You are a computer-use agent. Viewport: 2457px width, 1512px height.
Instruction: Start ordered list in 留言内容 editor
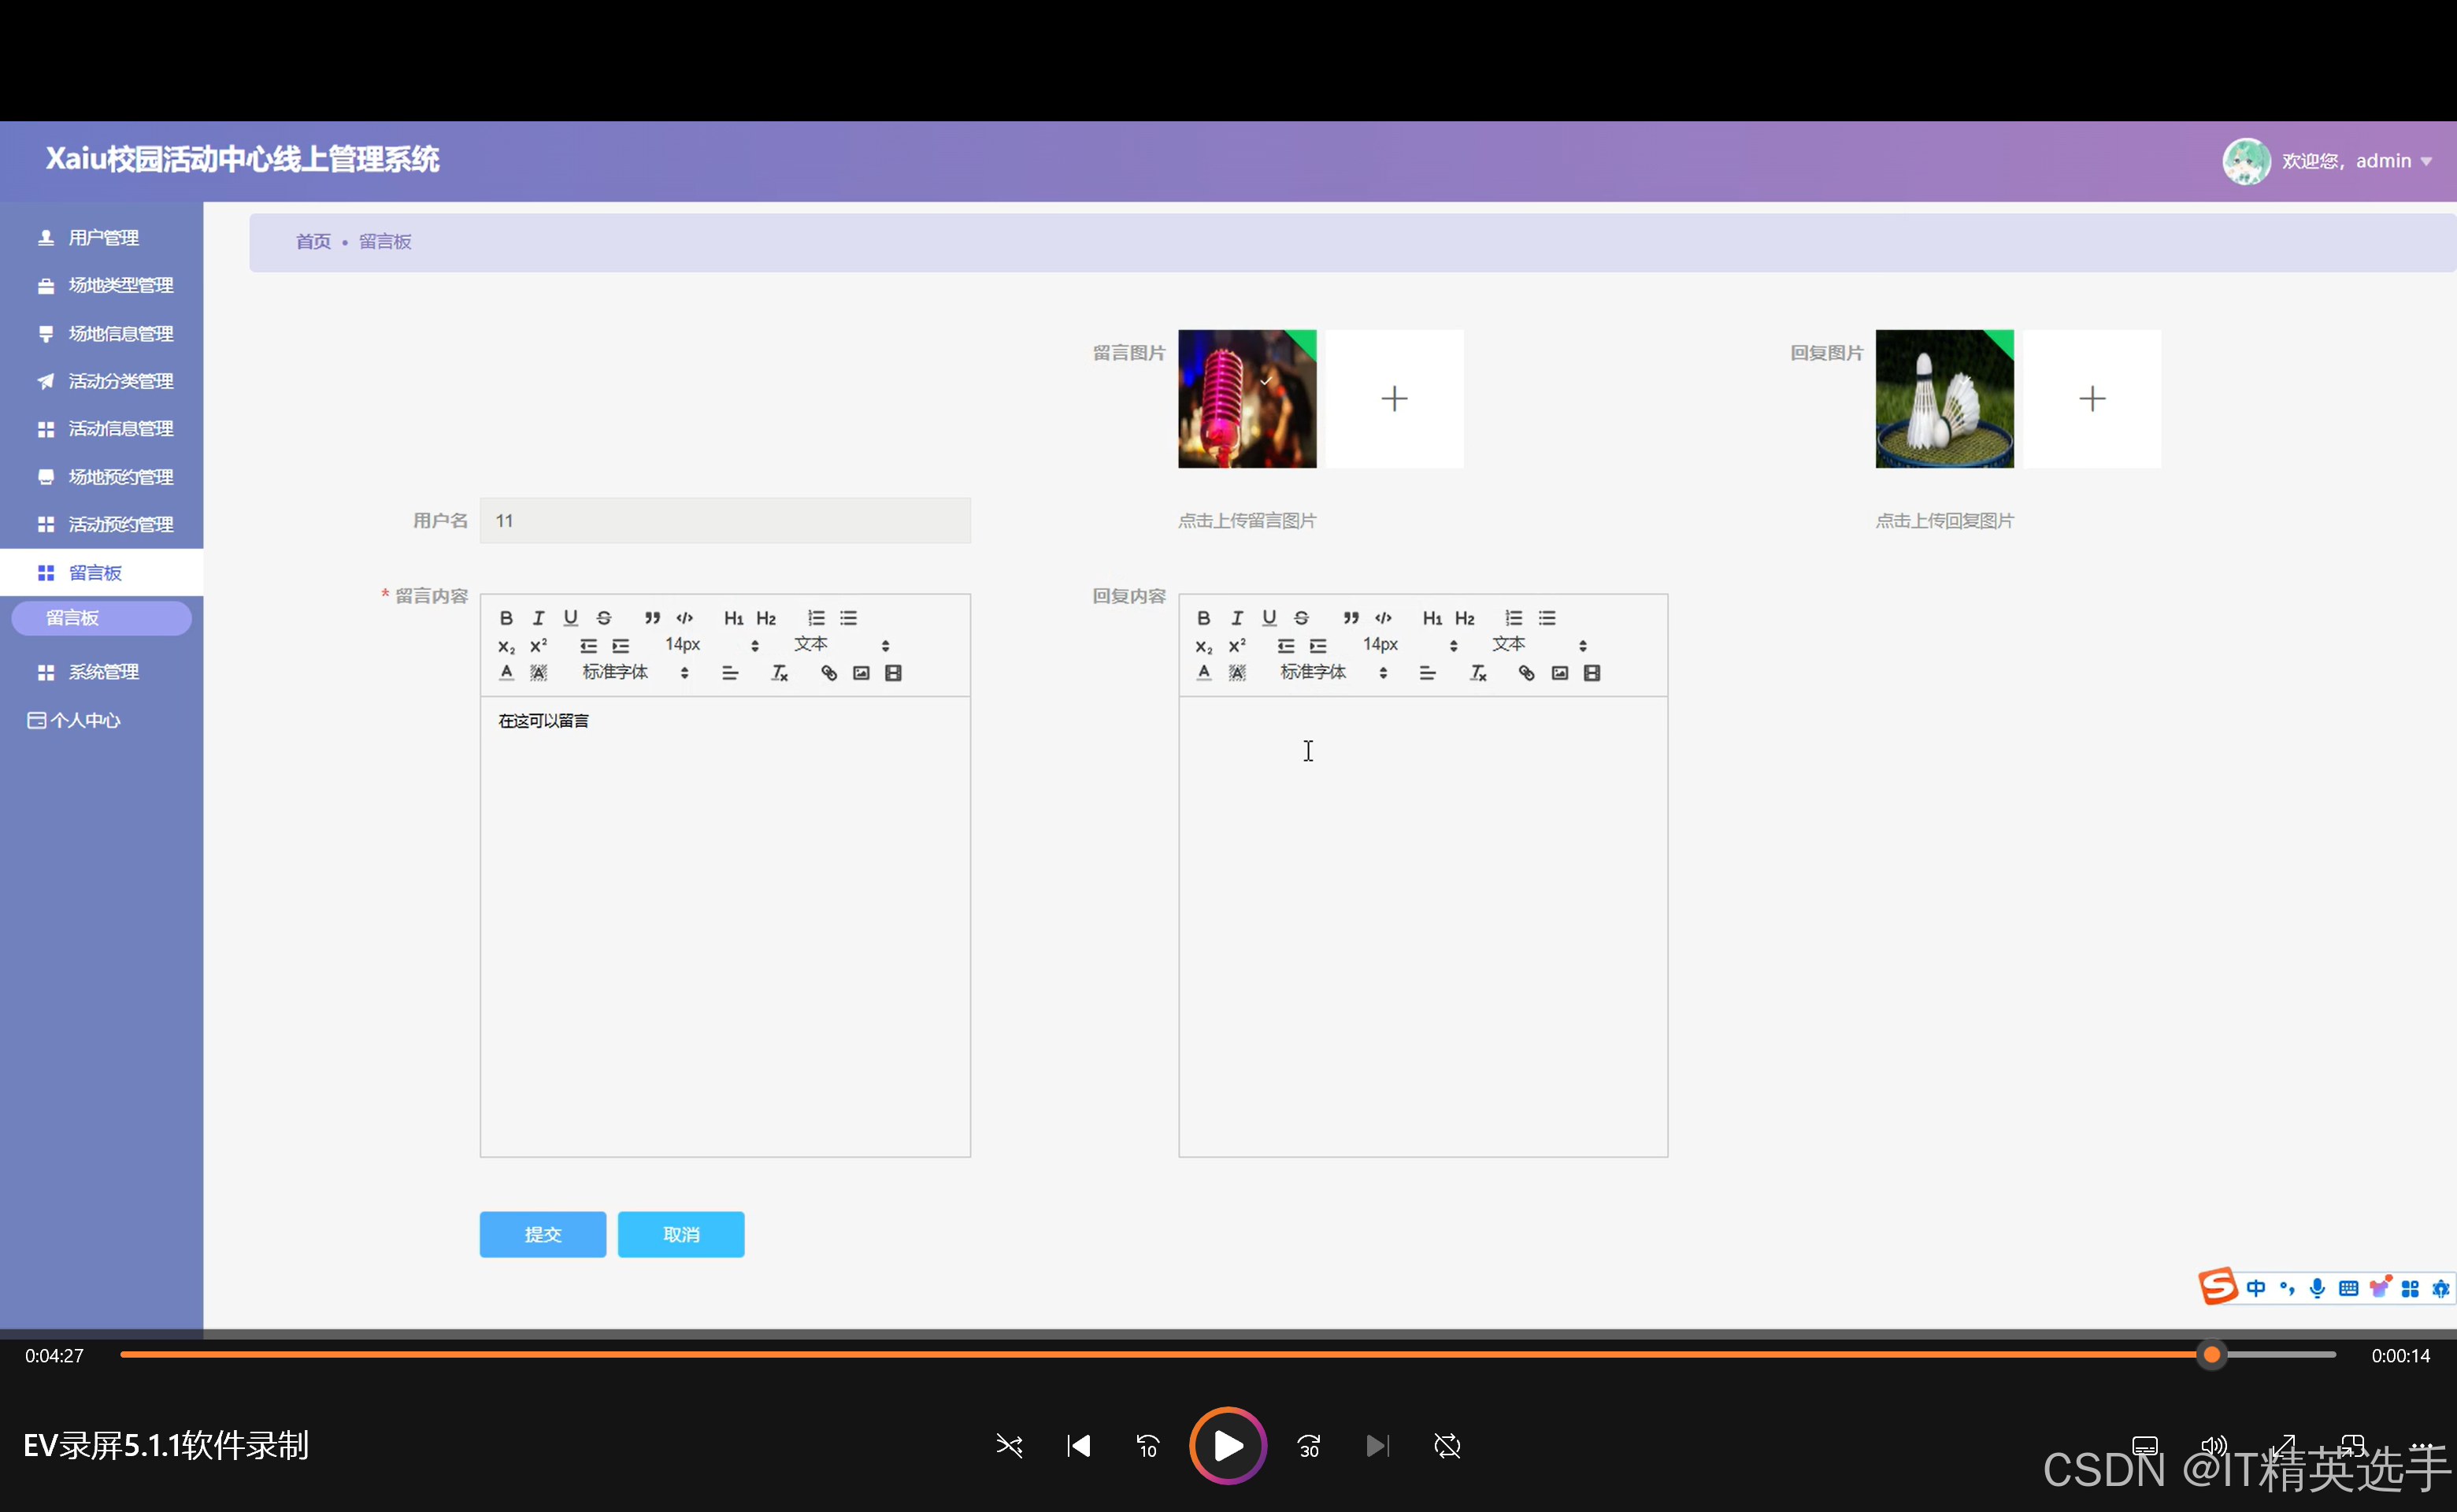[816, 618]
